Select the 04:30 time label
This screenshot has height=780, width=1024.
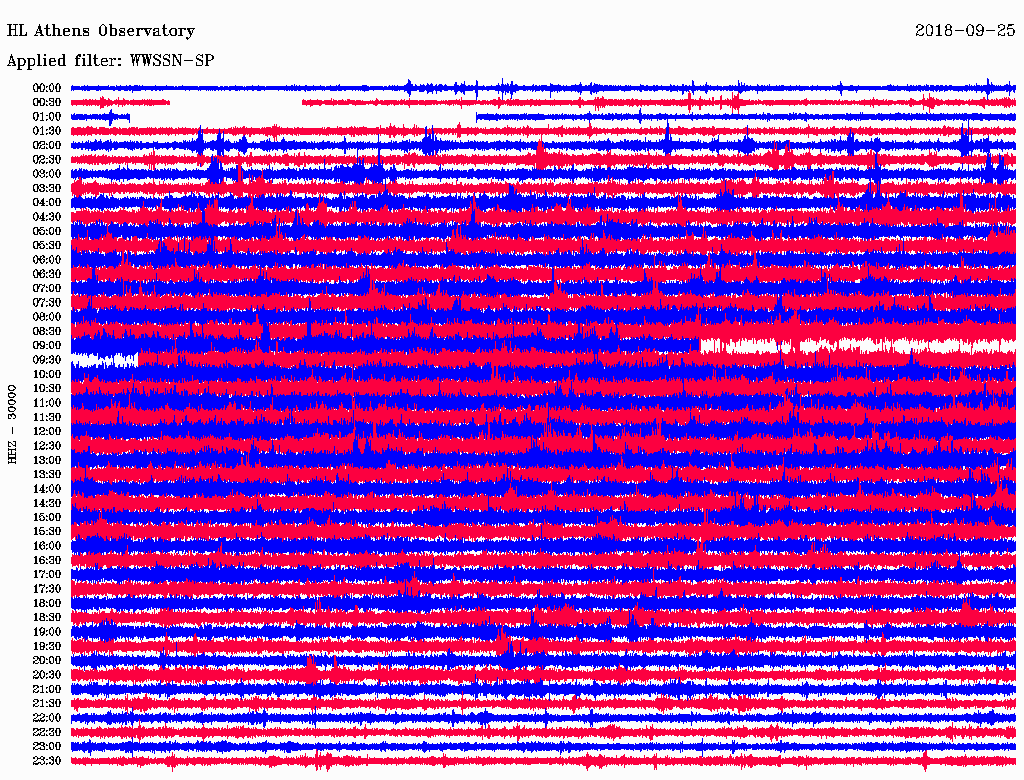[47, 217]
